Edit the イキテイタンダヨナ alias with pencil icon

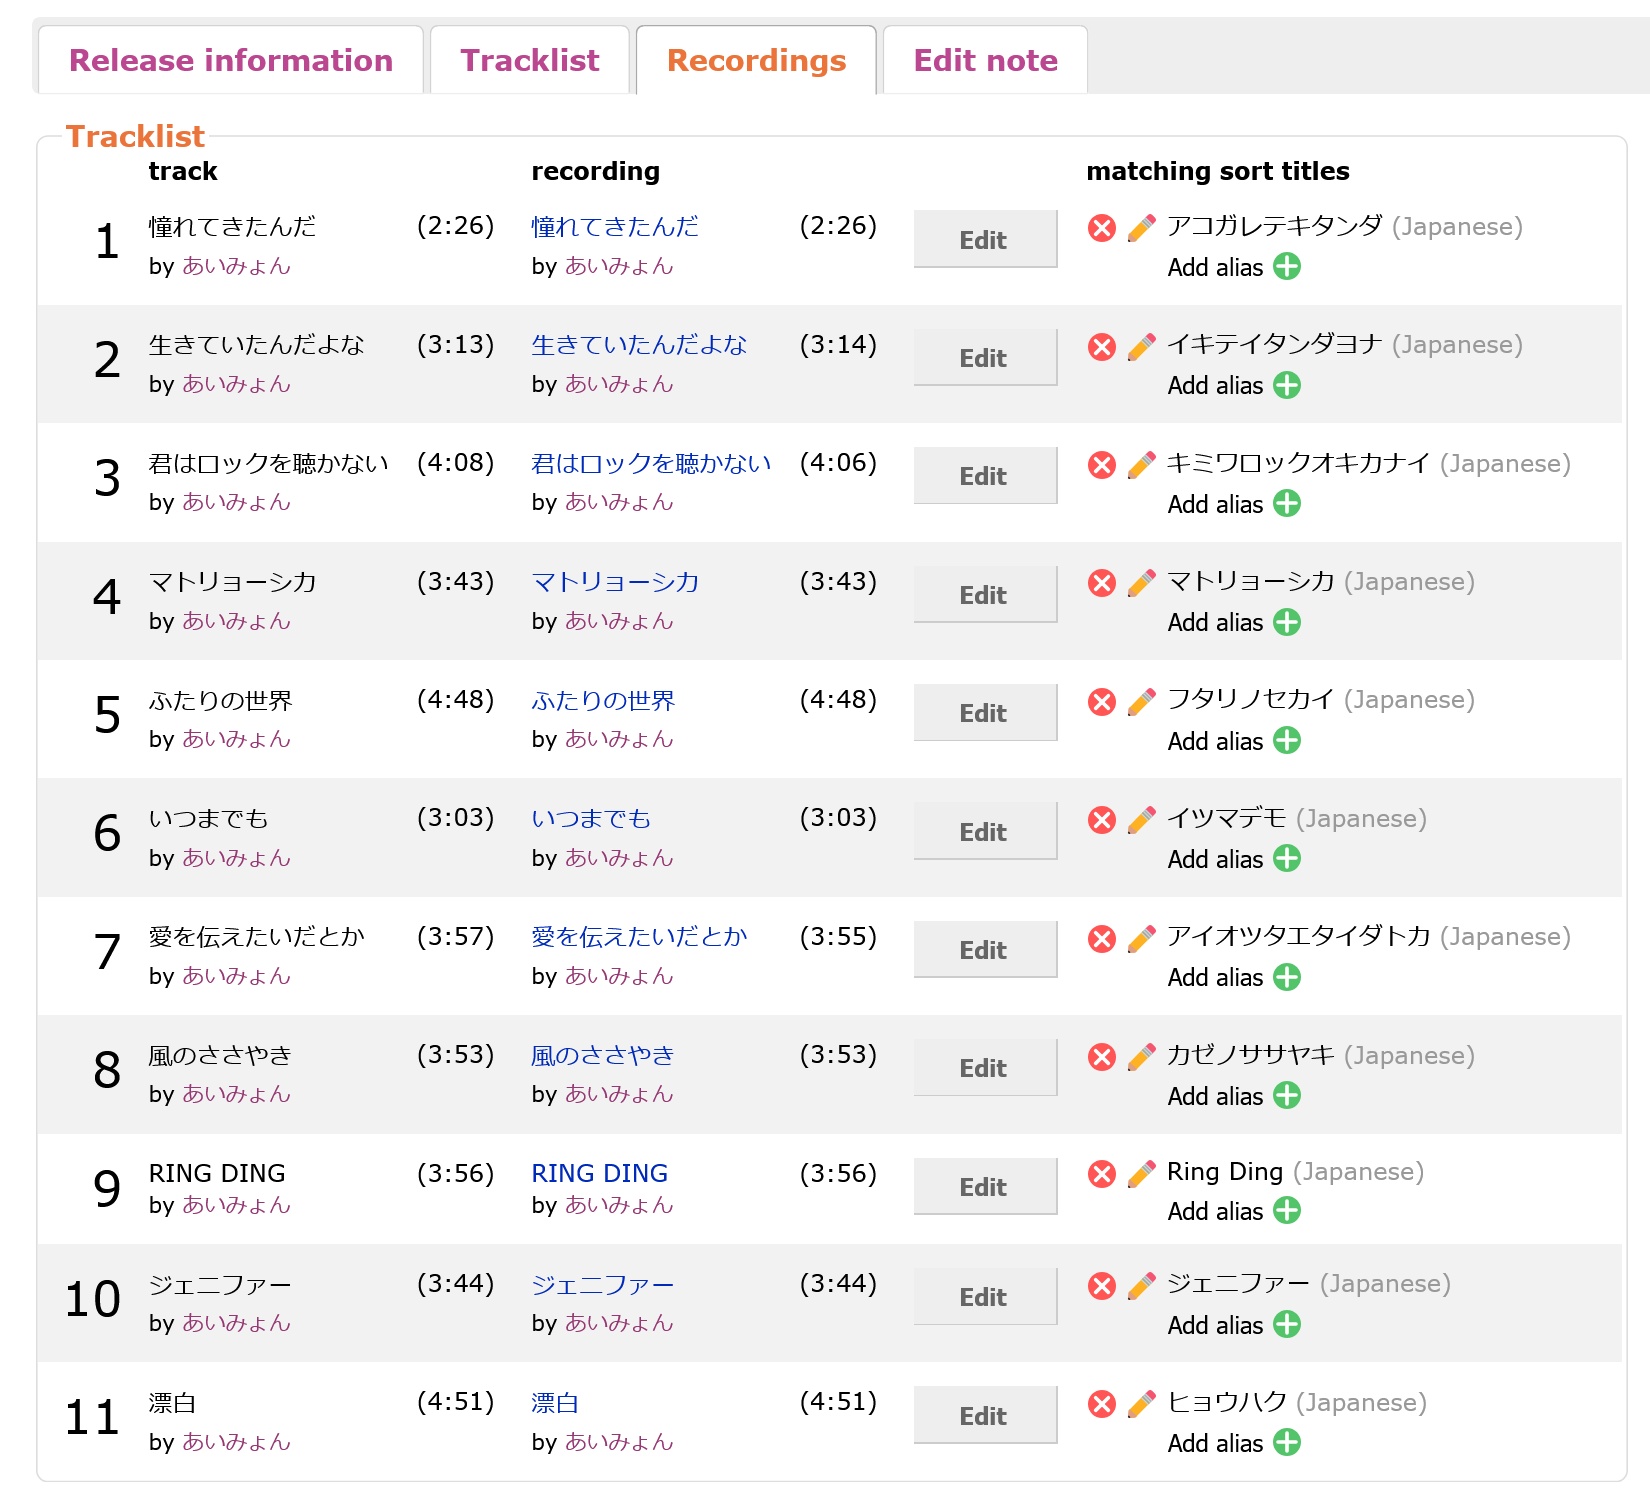click(1141, 346)
